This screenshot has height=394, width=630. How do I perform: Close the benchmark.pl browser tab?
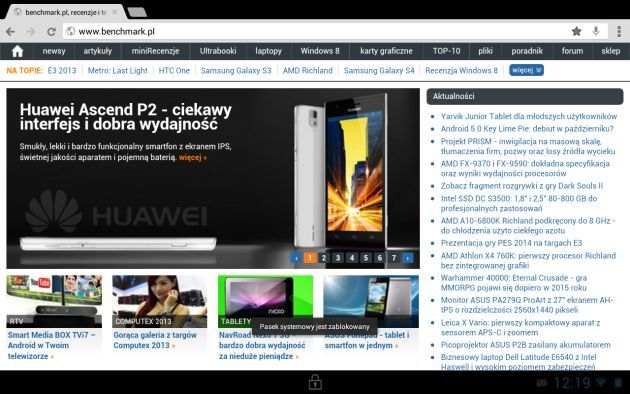pos(115,12)
